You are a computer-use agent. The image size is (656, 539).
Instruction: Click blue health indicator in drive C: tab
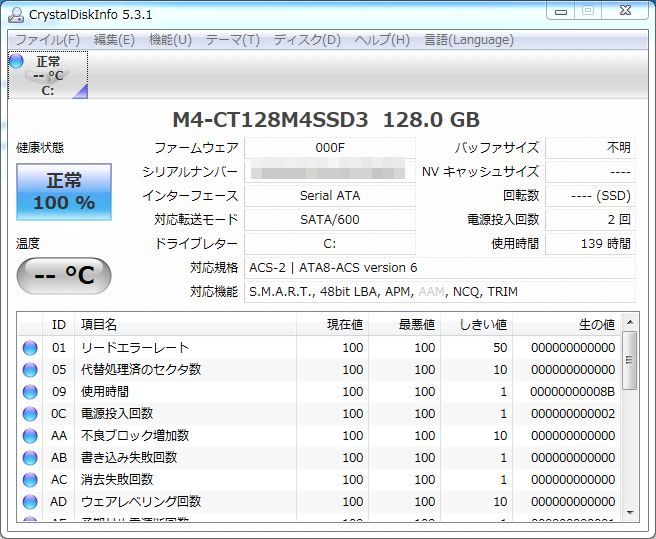coord(16,62)
